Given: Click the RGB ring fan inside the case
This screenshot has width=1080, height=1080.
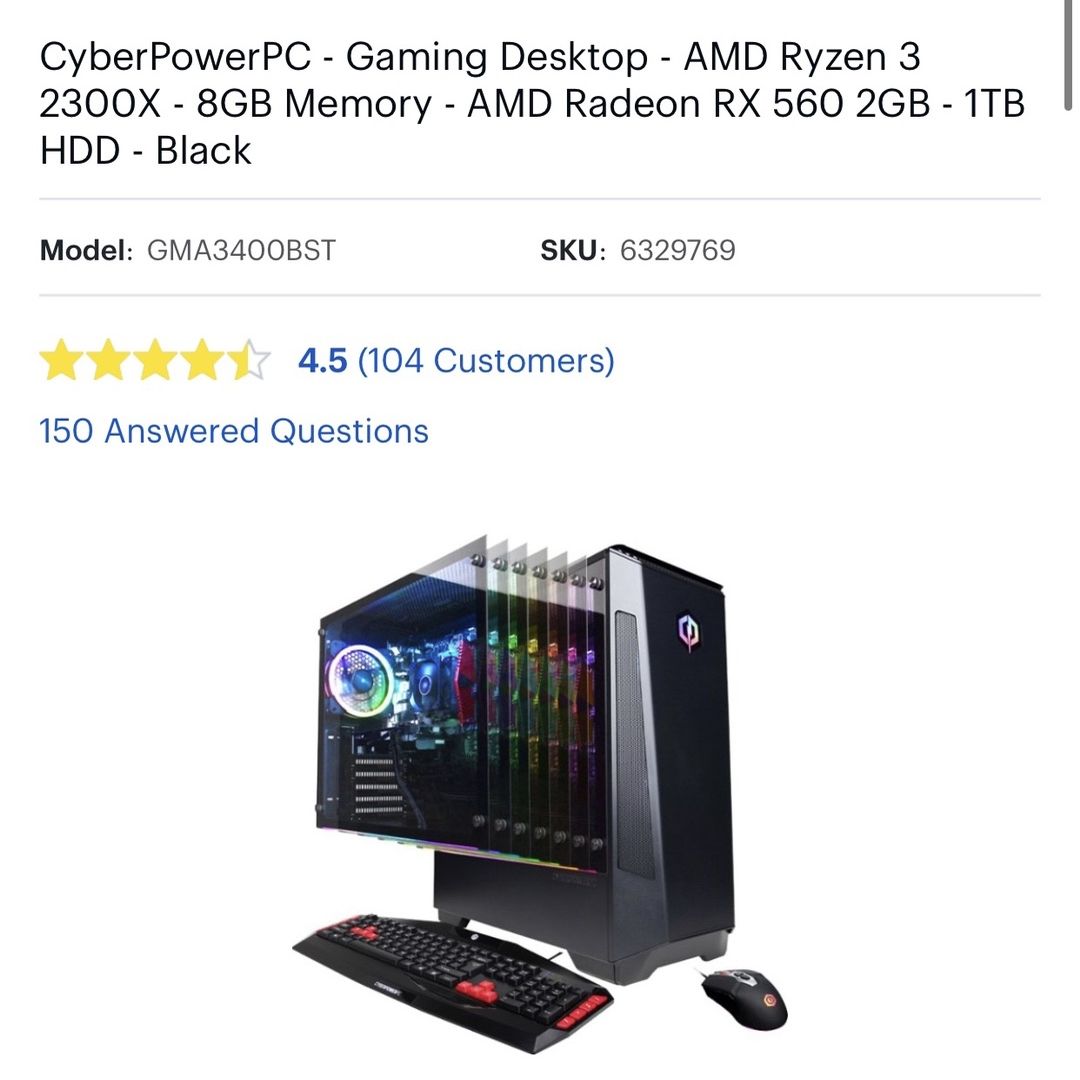Looking at the screenshot, I should (x=359, y=679).
